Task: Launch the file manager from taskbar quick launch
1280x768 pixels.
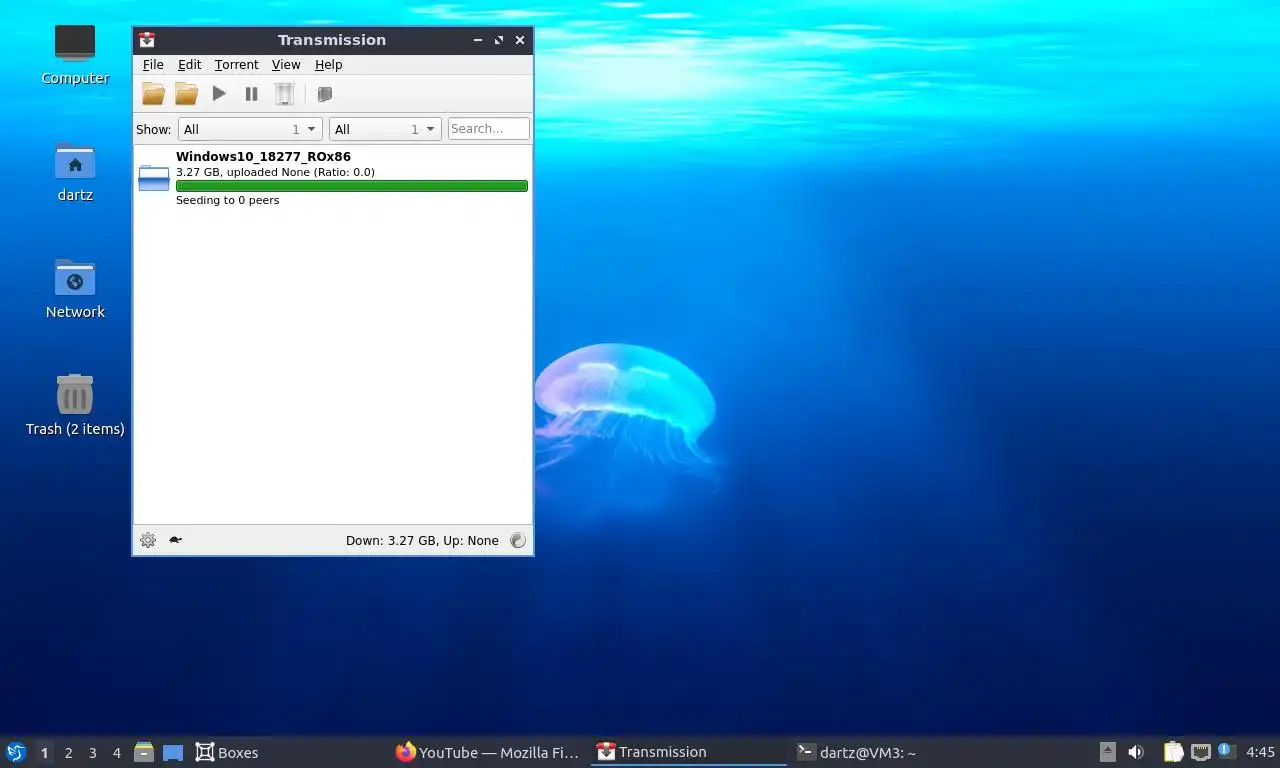Action: pyautogui.click(x=144, y=752)
